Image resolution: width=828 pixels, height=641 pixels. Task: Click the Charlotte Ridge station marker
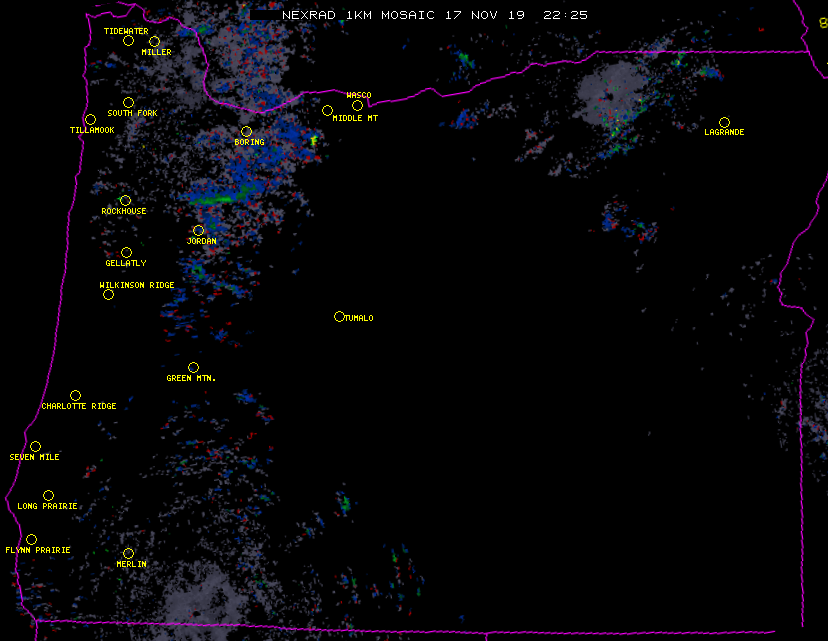pos(75,396)
